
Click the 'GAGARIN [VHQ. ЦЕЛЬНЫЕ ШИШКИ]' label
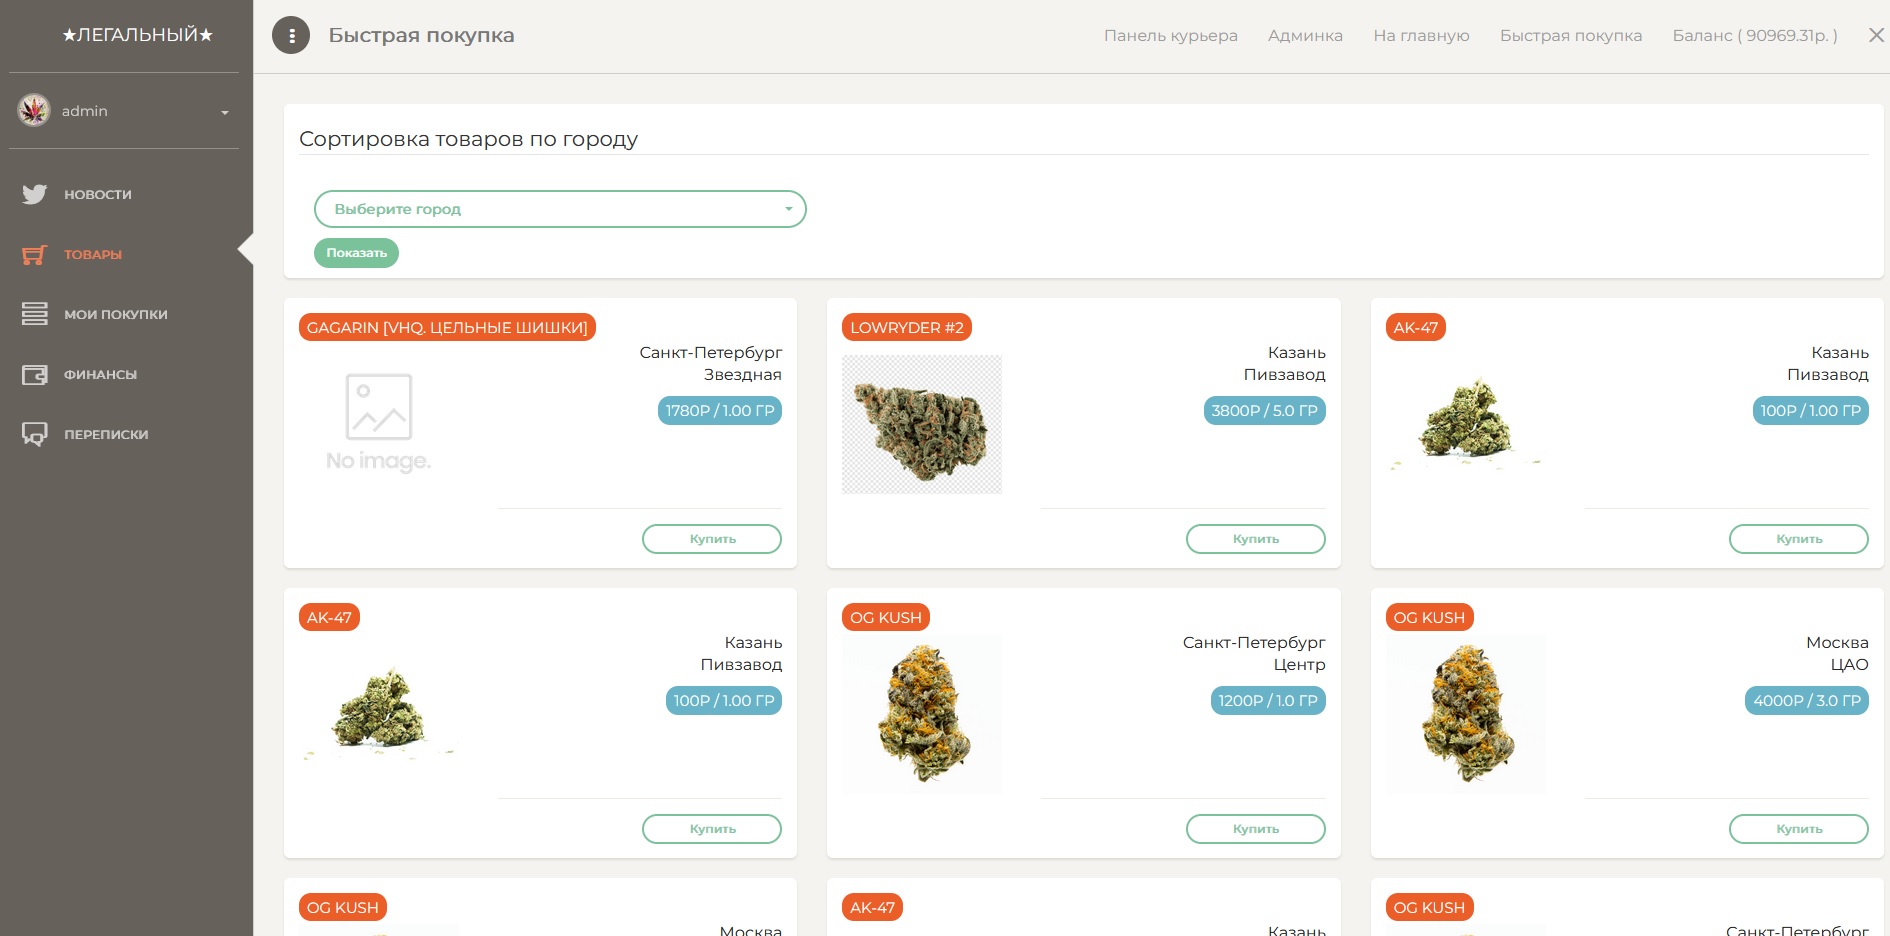pos(447,328)
